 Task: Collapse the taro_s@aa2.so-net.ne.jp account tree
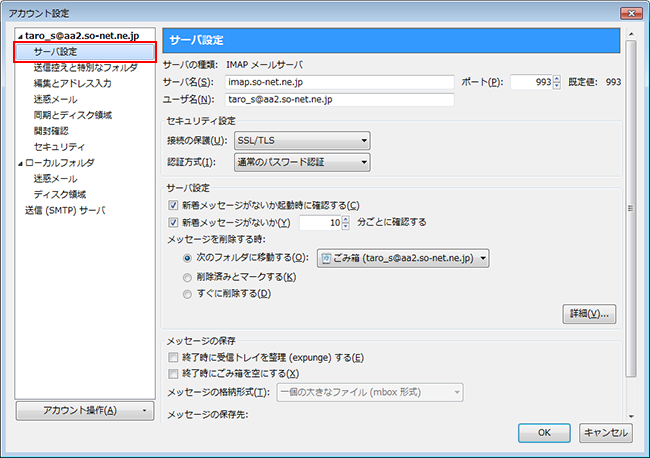coord(19,35)
